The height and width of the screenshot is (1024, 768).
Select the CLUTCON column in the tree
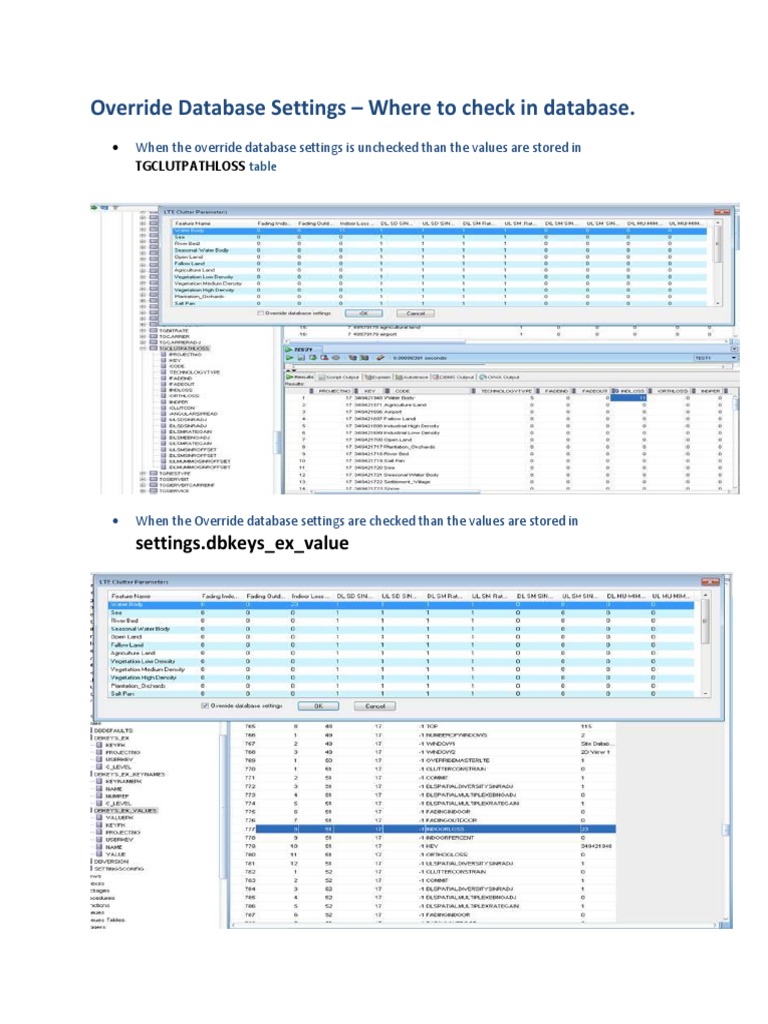point(182,408)
